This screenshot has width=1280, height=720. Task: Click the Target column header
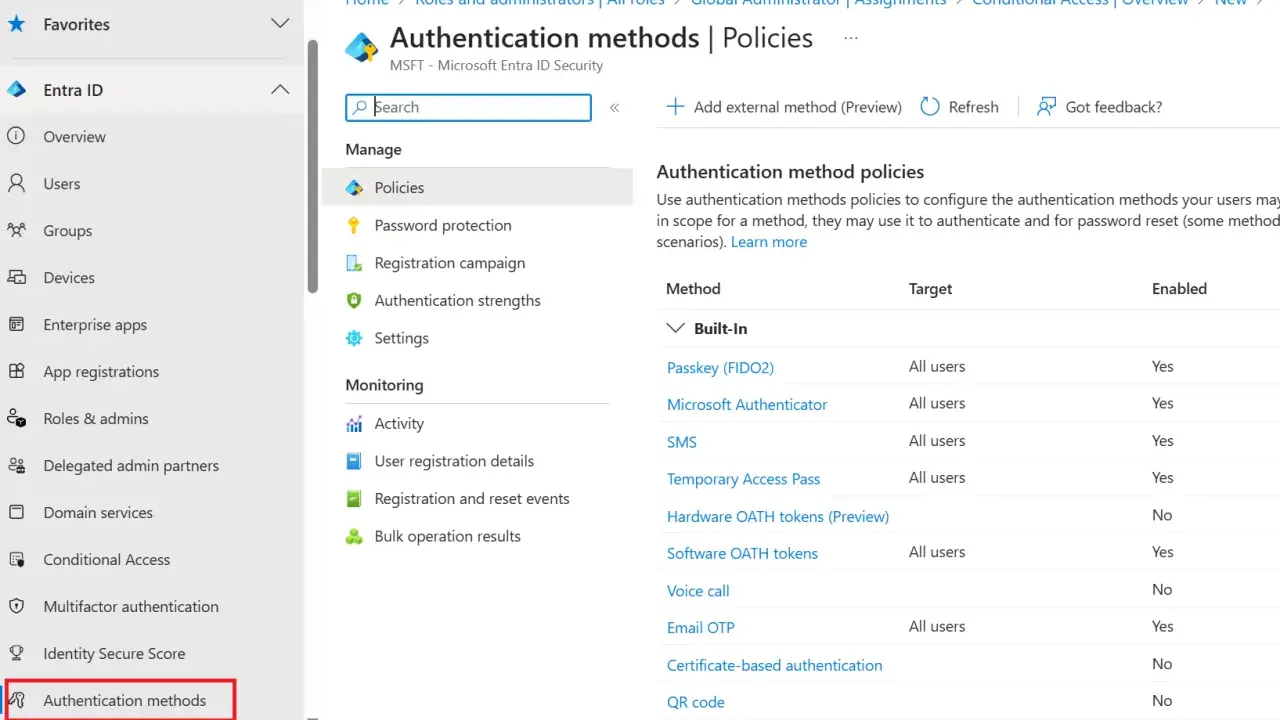930,289
